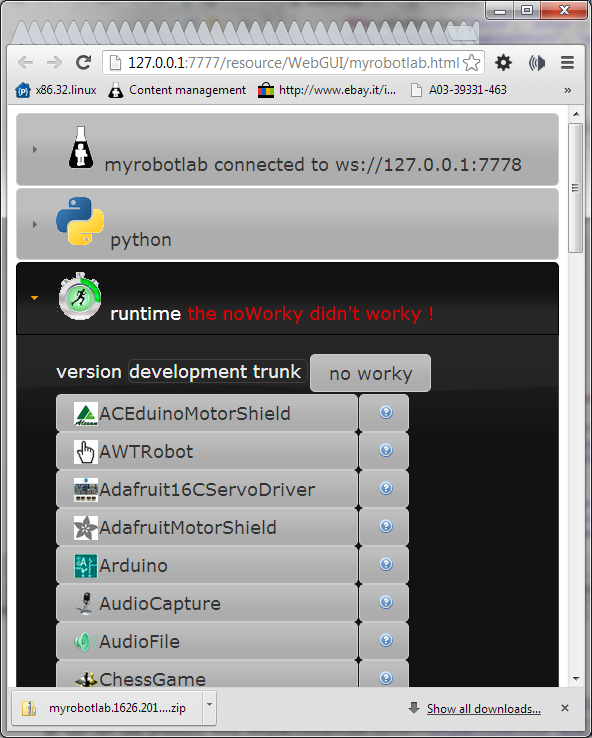Click the help icon beside Arduino
Screen dimensions: 592x738
pos(385,564)
